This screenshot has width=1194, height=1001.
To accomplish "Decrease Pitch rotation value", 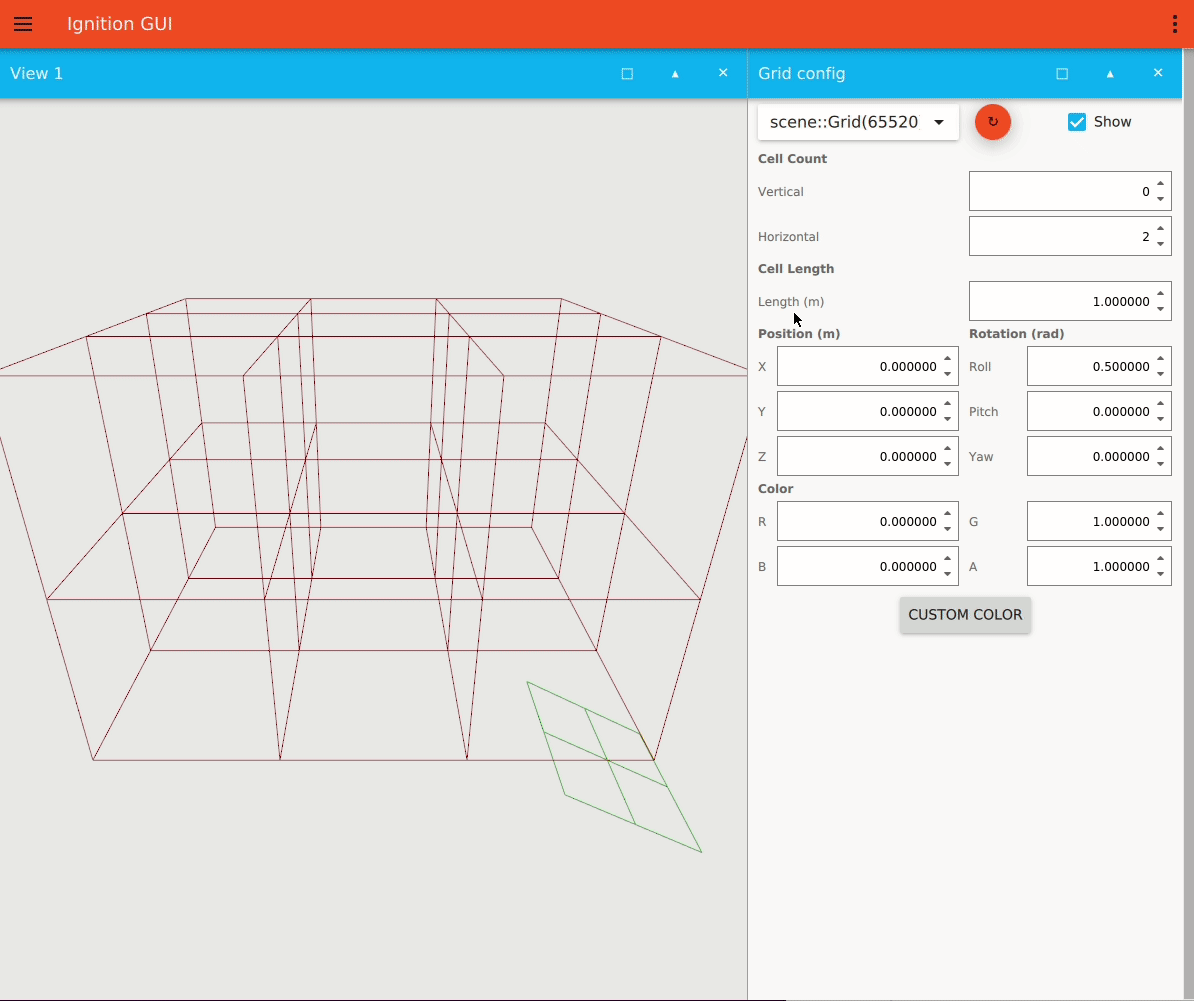I will click(x=1160, y=419).
